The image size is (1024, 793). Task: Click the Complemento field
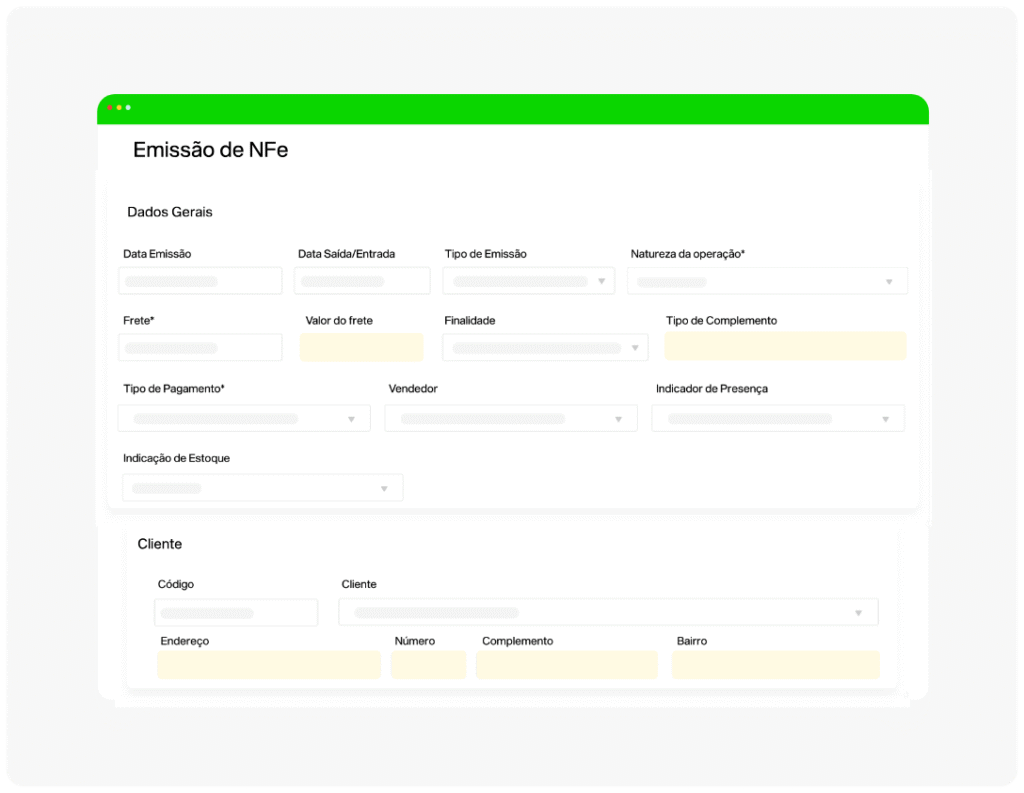point(567,665)
